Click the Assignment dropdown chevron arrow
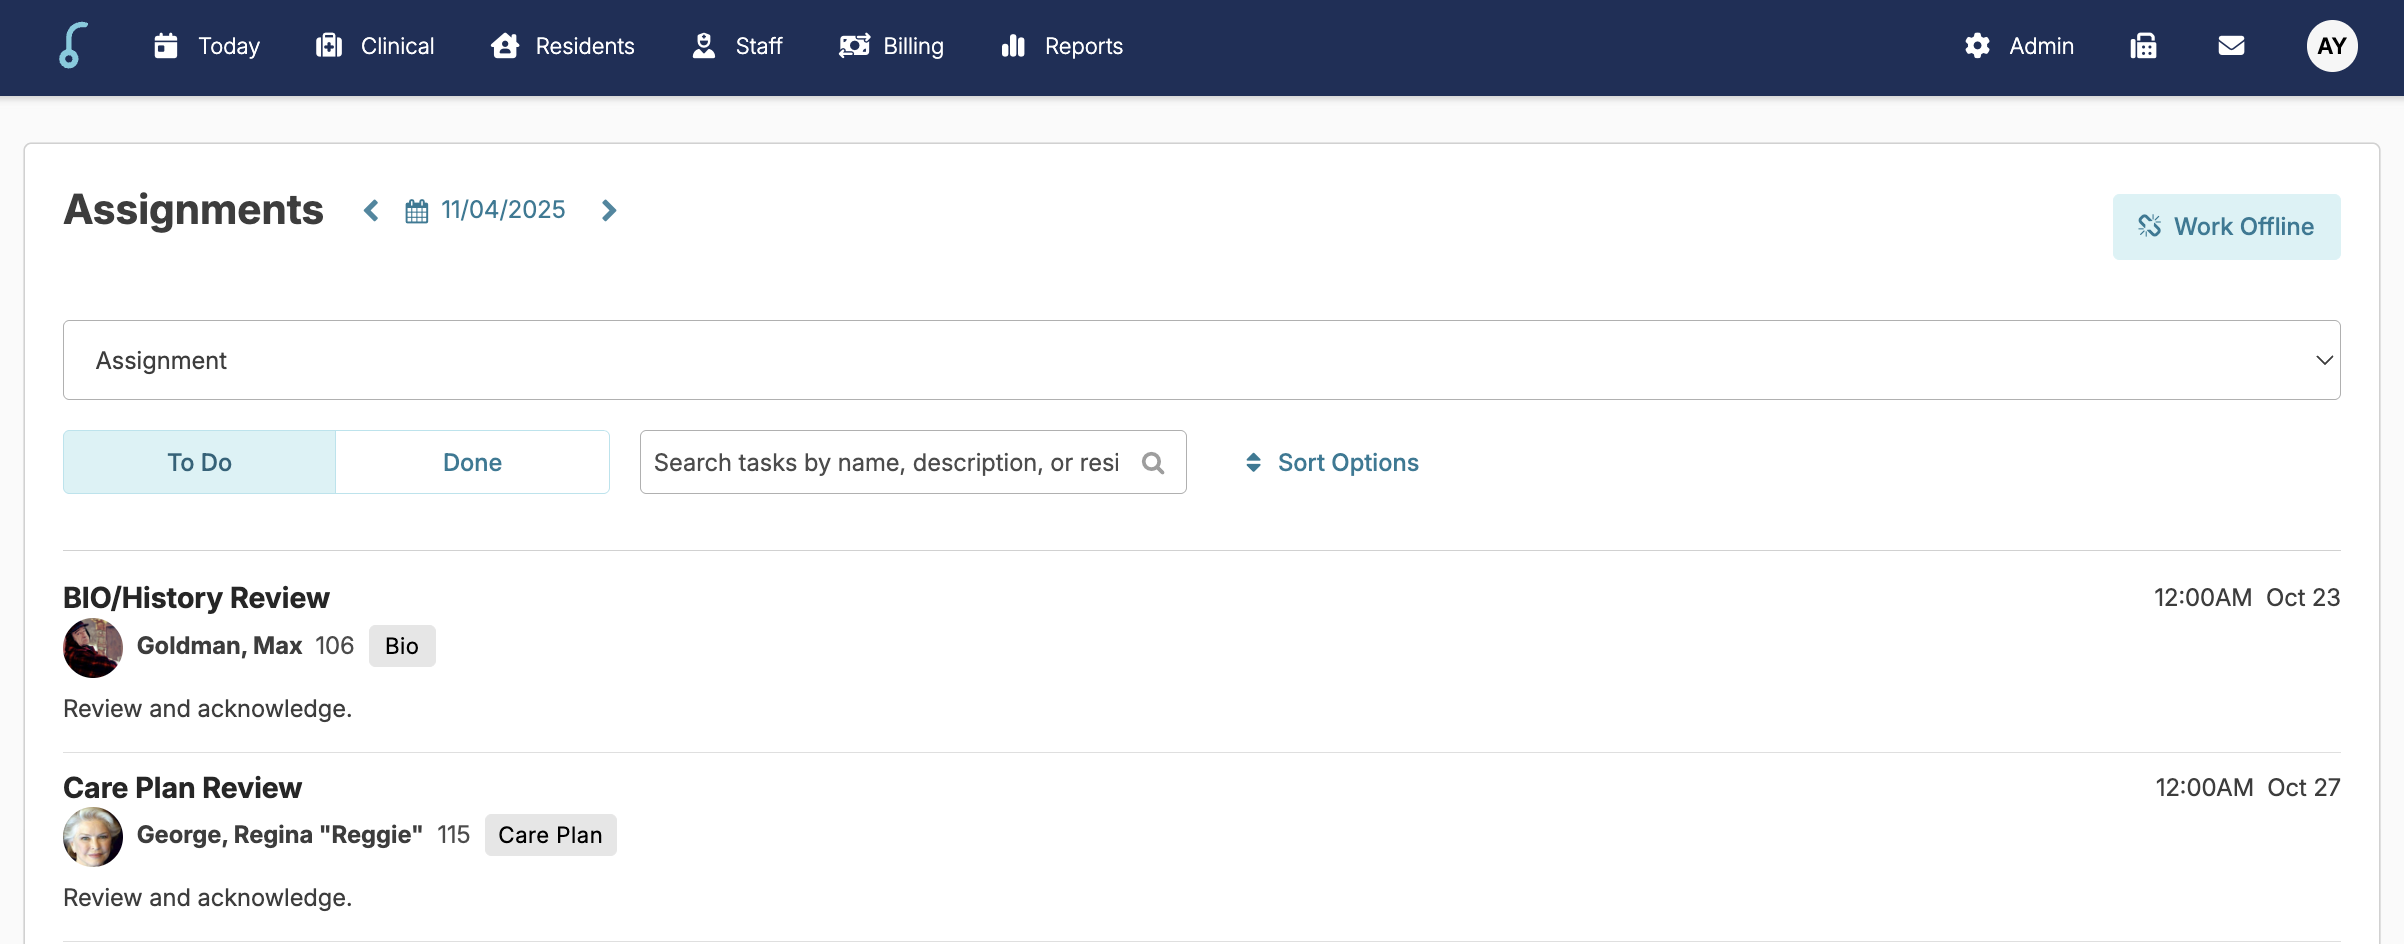The image size is (2404, 944). pos(2324,360)
